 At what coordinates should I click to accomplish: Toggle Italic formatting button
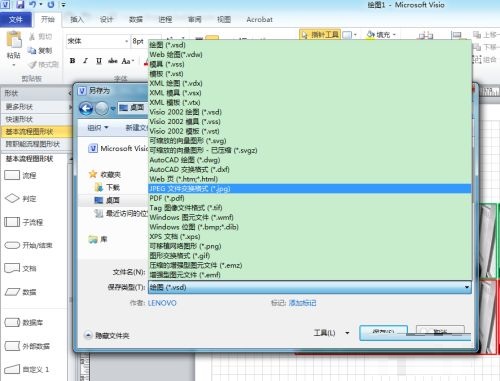click(x=86, y=61)
